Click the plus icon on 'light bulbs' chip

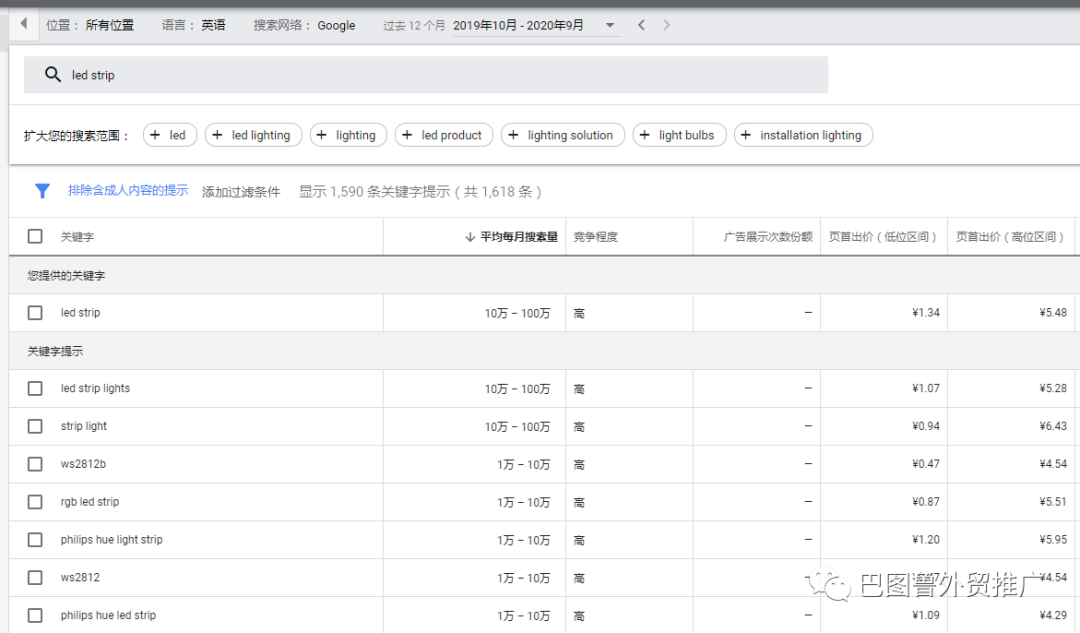pos(645,134)
